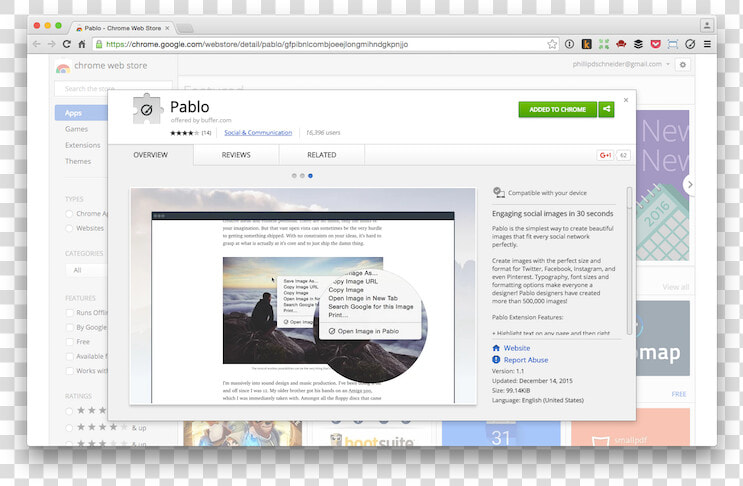Check the Free feature checkbox

(x=70, y=342)
